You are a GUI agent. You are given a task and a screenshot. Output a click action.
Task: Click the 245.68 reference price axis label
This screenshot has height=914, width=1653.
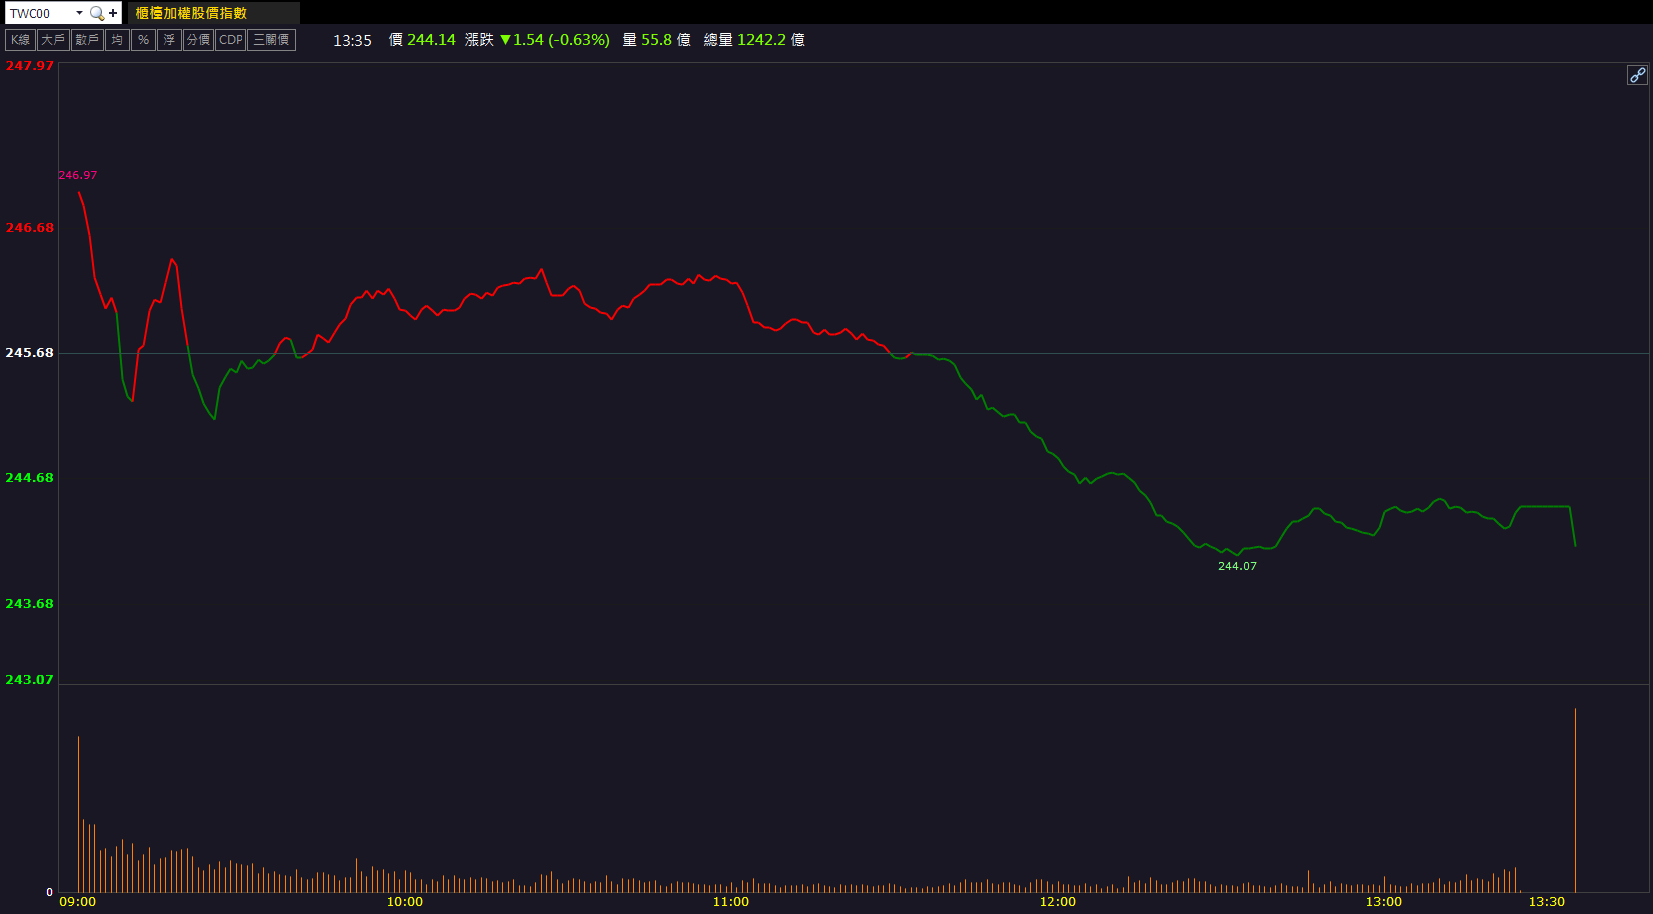tap(29, 353)
